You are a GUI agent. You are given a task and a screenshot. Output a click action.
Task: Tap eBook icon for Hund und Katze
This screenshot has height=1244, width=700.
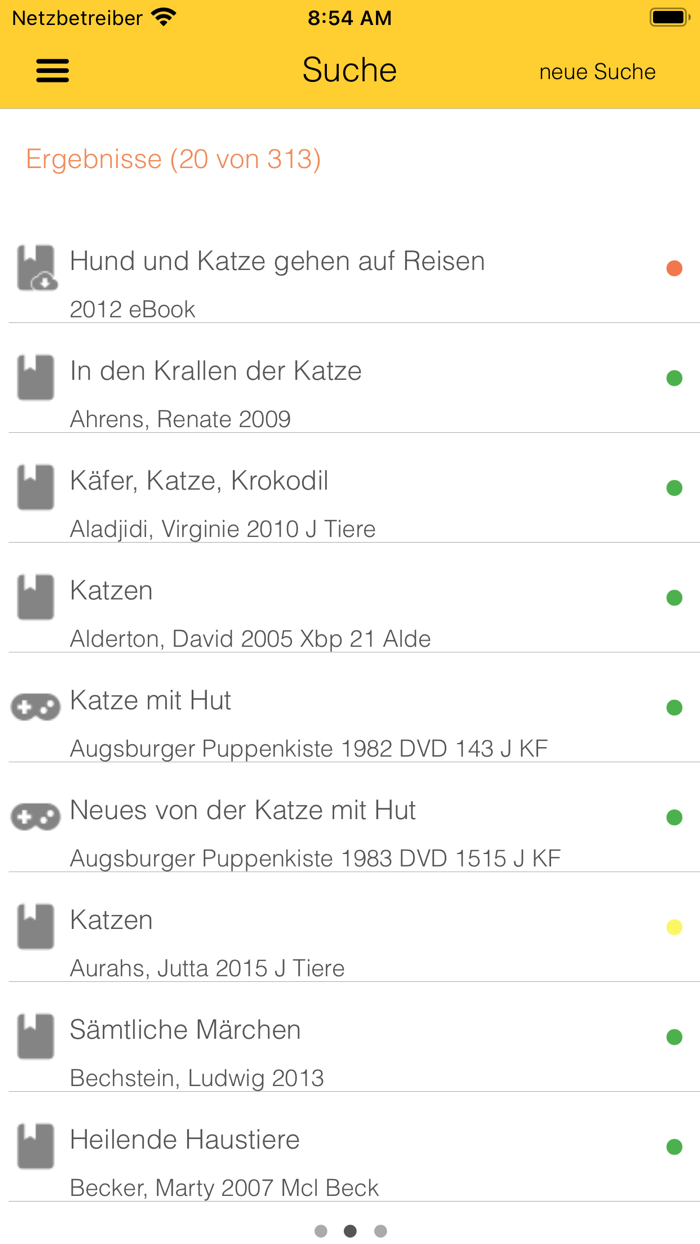[36, 269]
